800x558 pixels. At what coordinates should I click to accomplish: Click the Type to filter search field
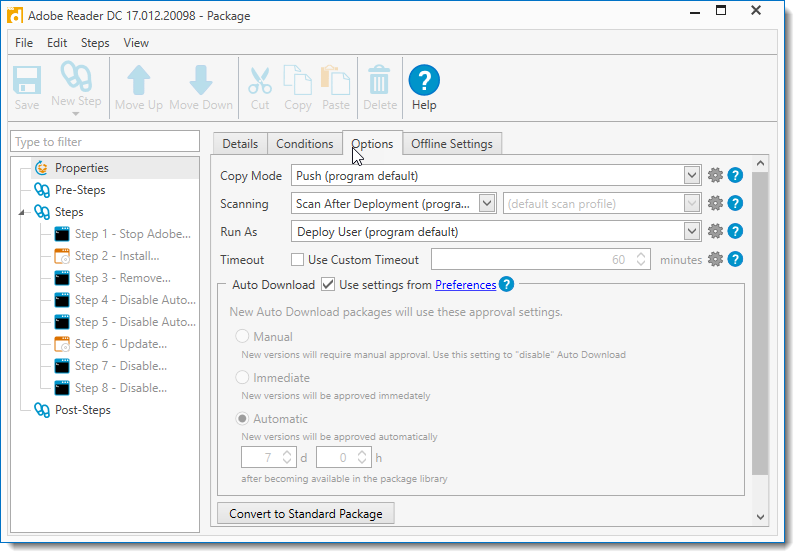tap(105, 142)
